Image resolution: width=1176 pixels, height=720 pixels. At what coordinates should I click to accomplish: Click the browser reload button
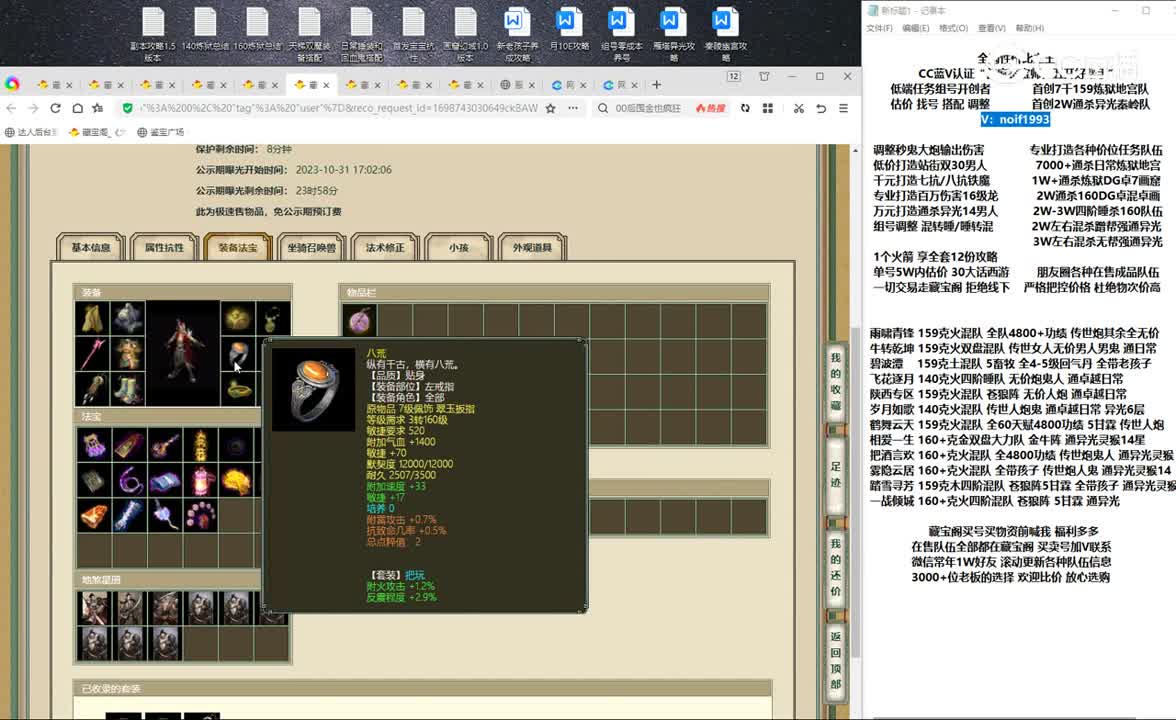[56, 108]
